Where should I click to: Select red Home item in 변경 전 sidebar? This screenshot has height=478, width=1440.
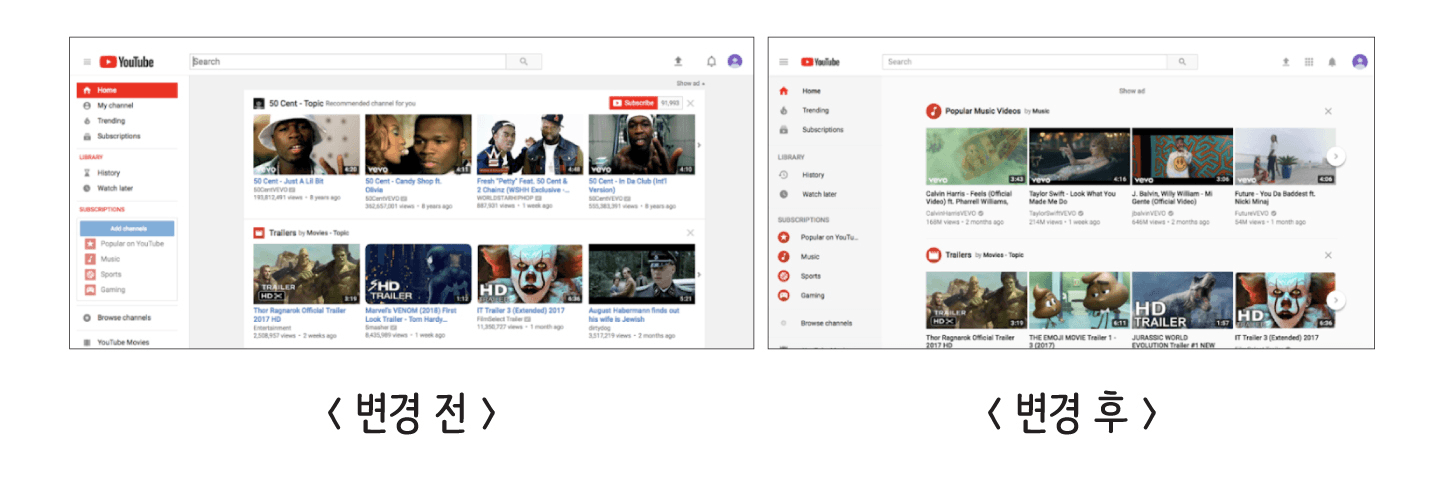tap(127, 90)
